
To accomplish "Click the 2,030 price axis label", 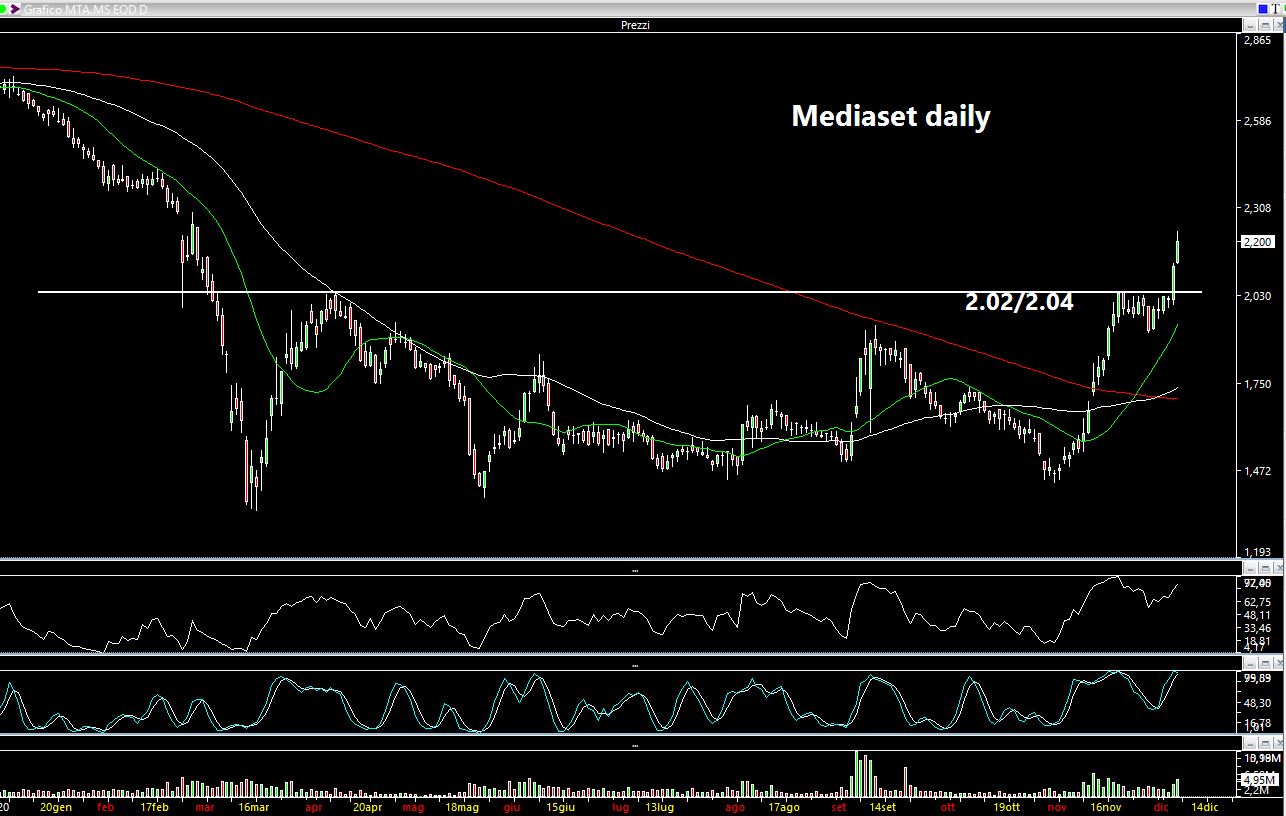I will [1257, 296].
